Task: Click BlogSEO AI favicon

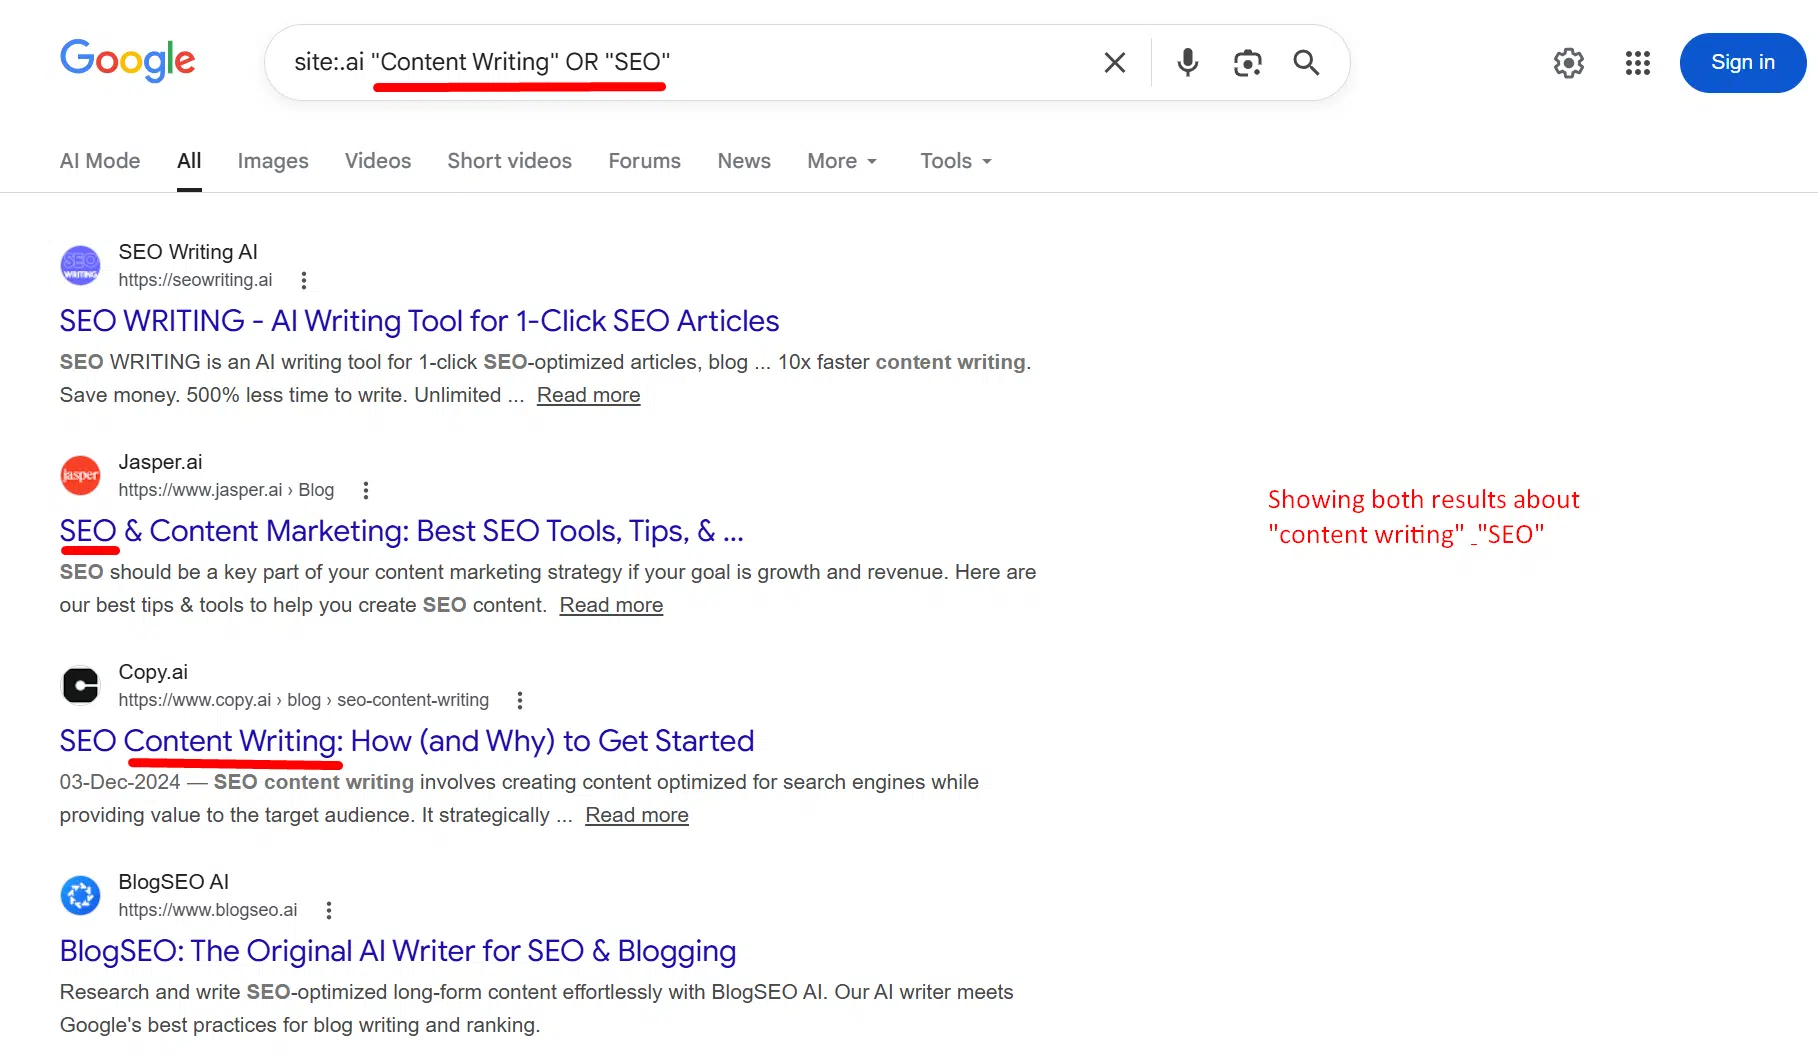Action: (80, 895)
